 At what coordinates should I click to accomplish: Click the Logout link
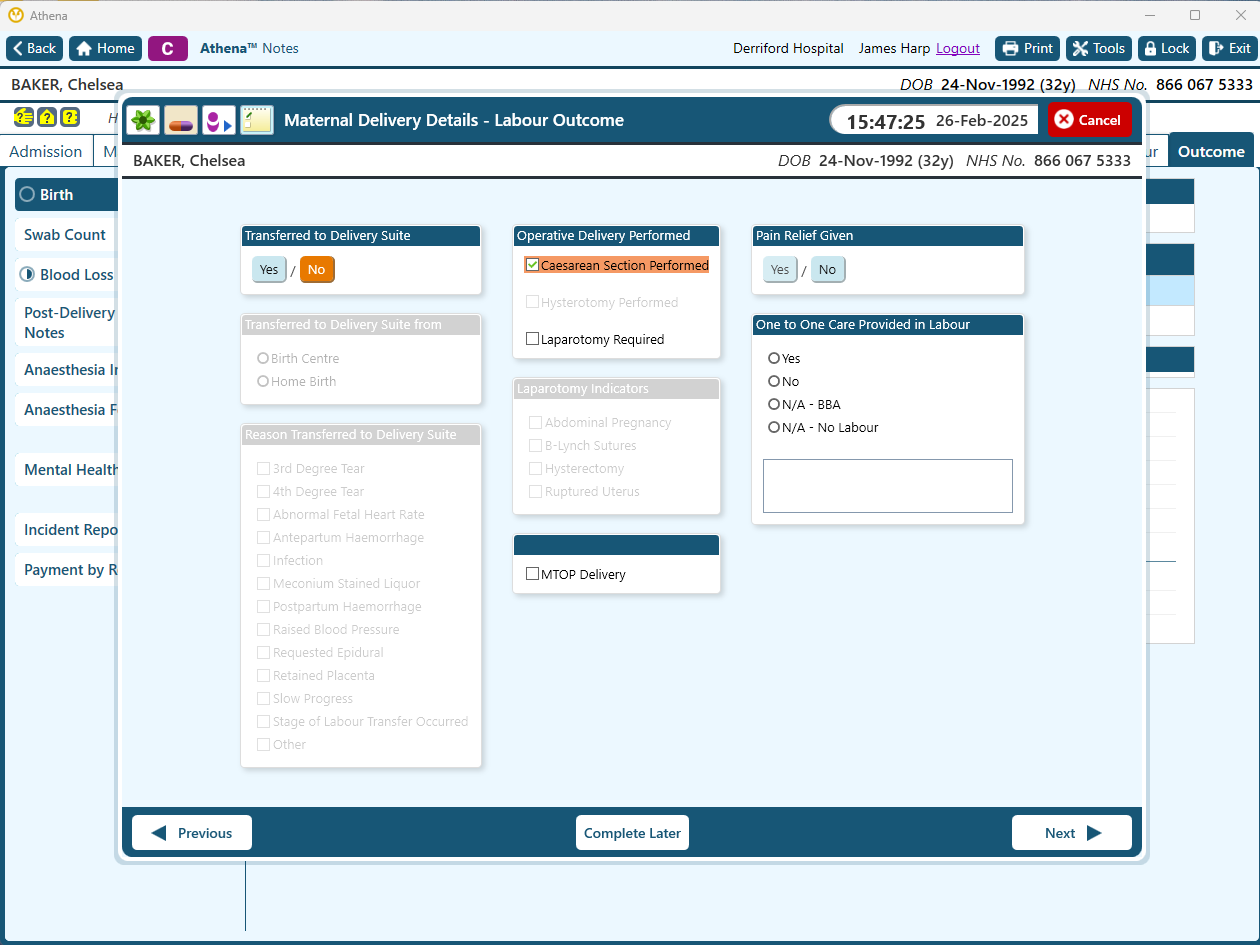[958, 48]
